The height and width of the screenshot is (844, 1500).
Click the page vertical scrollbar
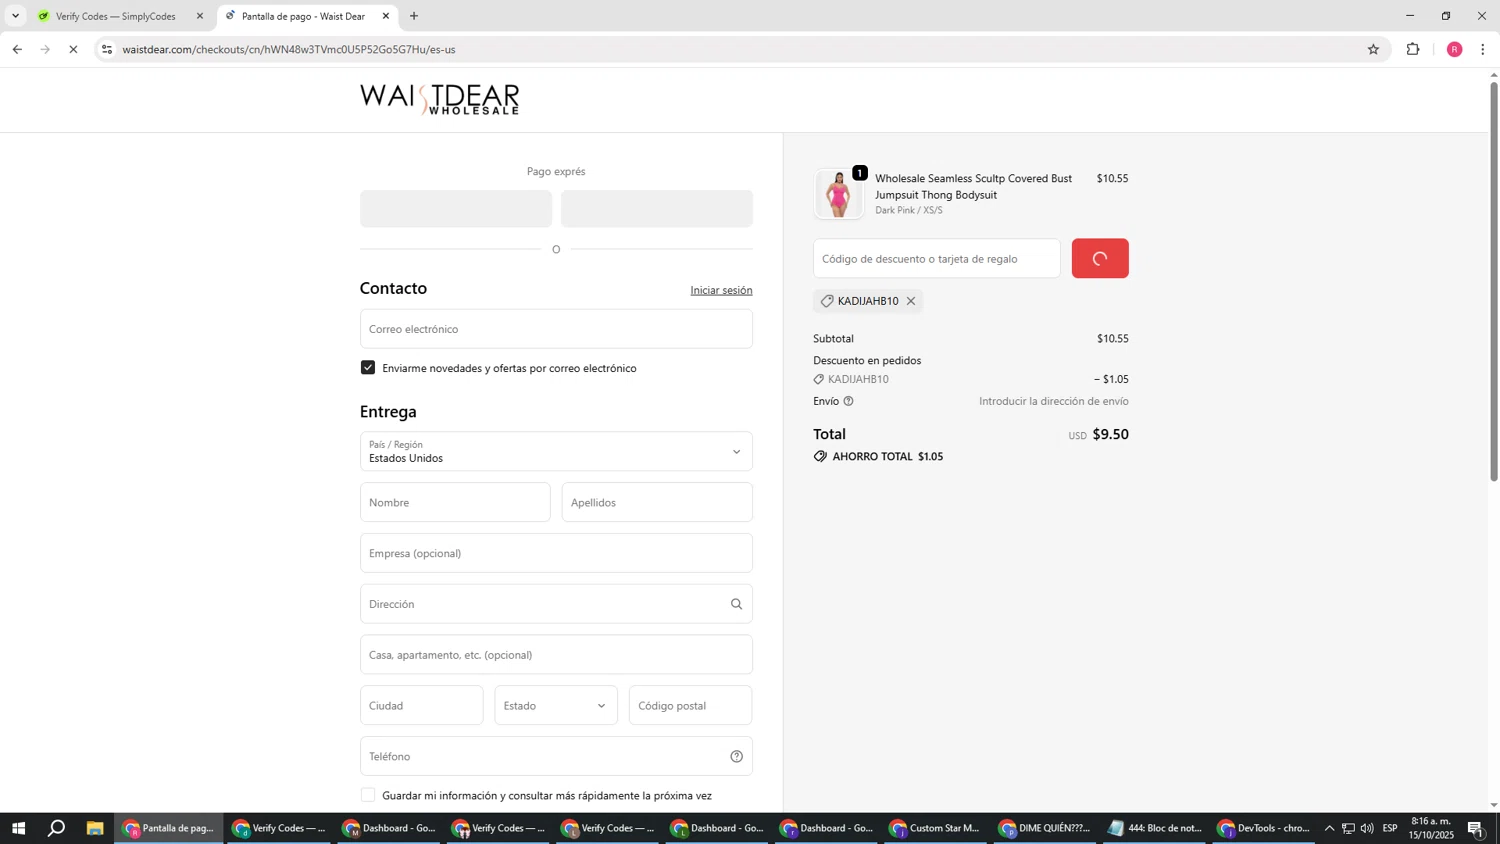tap(1494, 280)
